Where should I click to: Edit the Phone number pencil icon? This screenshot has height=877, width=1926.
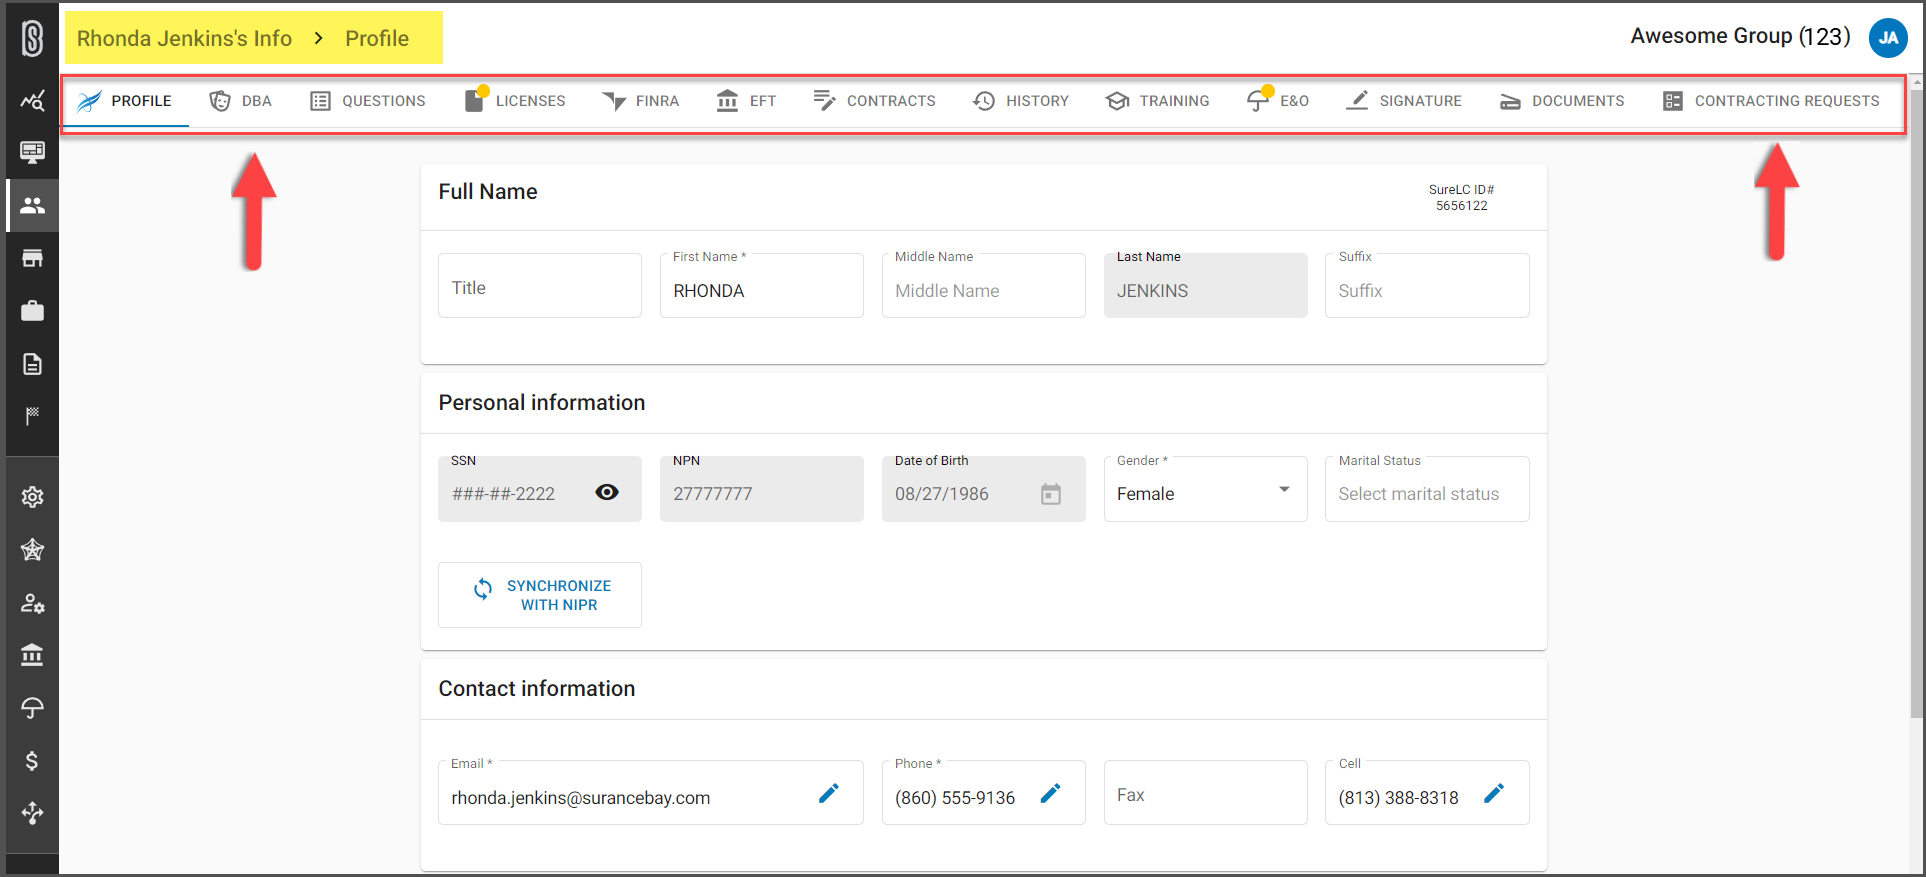pos(1051,793)
